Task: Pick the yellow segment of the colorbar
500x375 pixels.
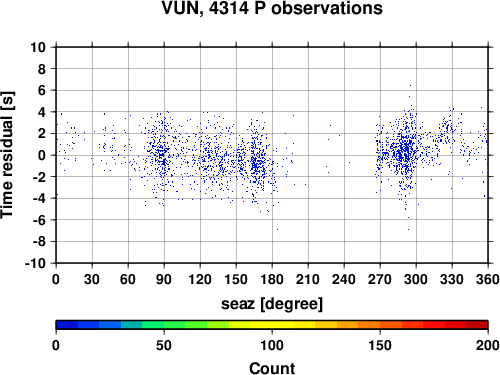Action: [272, 325]
